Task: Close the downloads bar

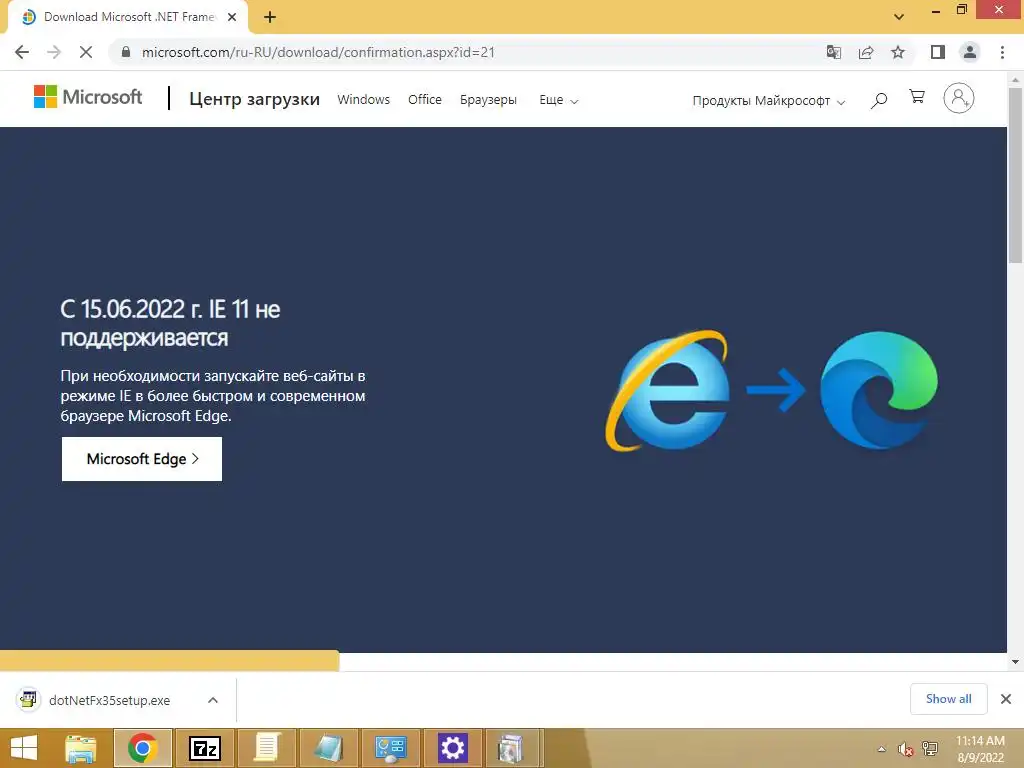Action: click(x=1006, y=699)
